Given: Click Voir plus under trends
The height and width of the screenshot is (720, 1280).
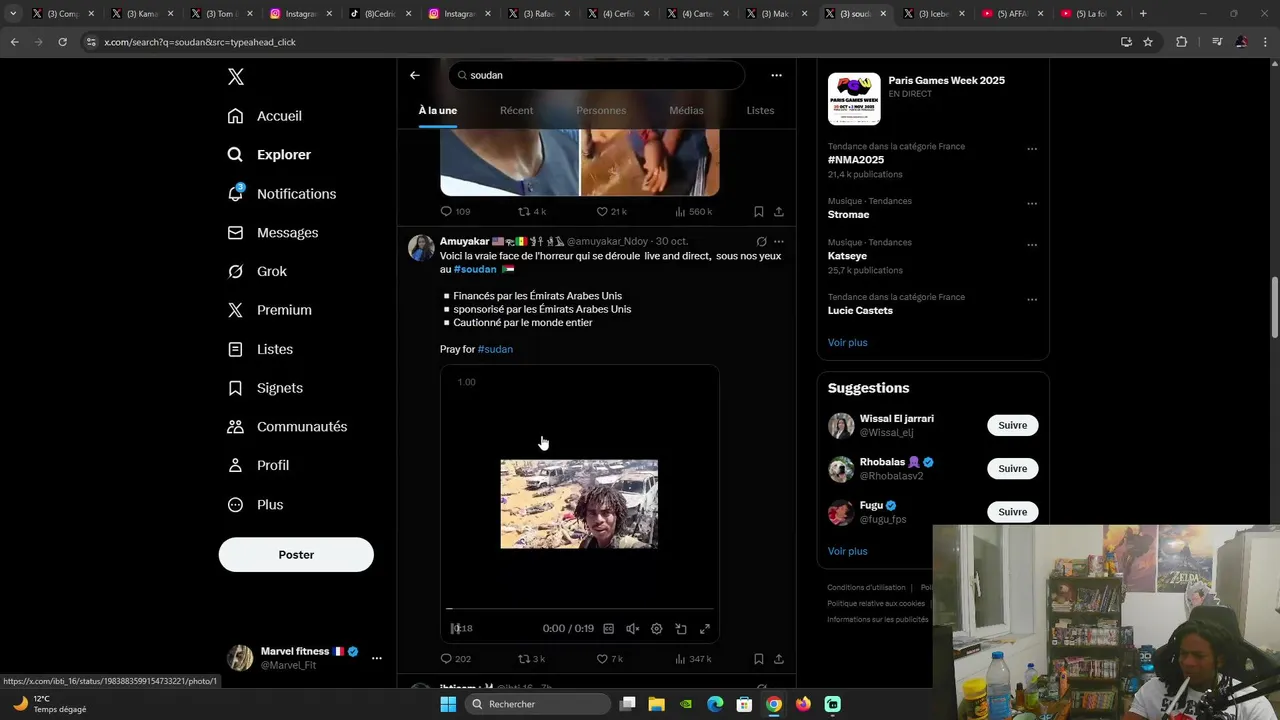Looking at the screenshot, I should click(x=847, y=343).
